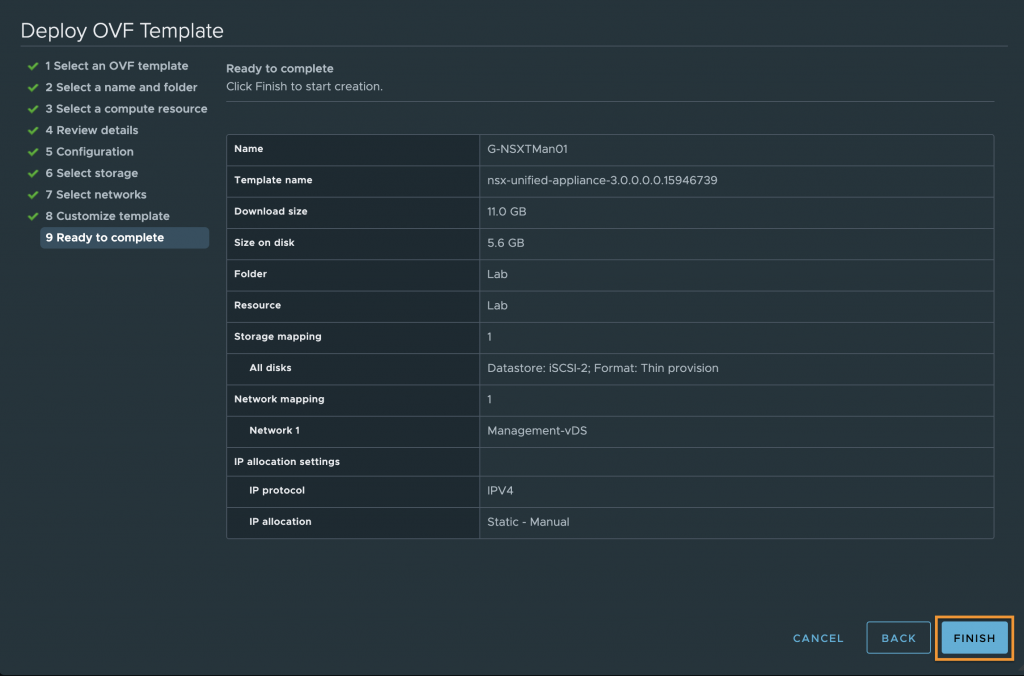The height and width of the screenshot is (676, 1024).
Task: Click the Download size row label
Action: pos(270,211)
